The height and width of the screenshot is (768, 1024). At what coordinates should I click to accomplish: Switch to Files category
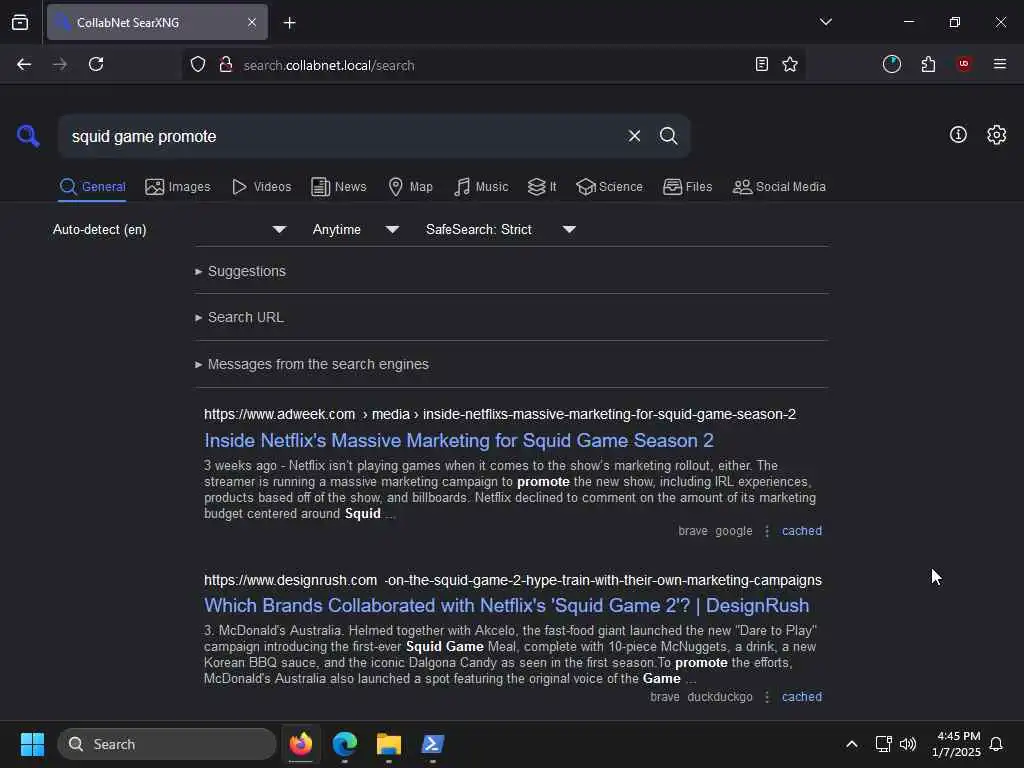coord(687,187)
